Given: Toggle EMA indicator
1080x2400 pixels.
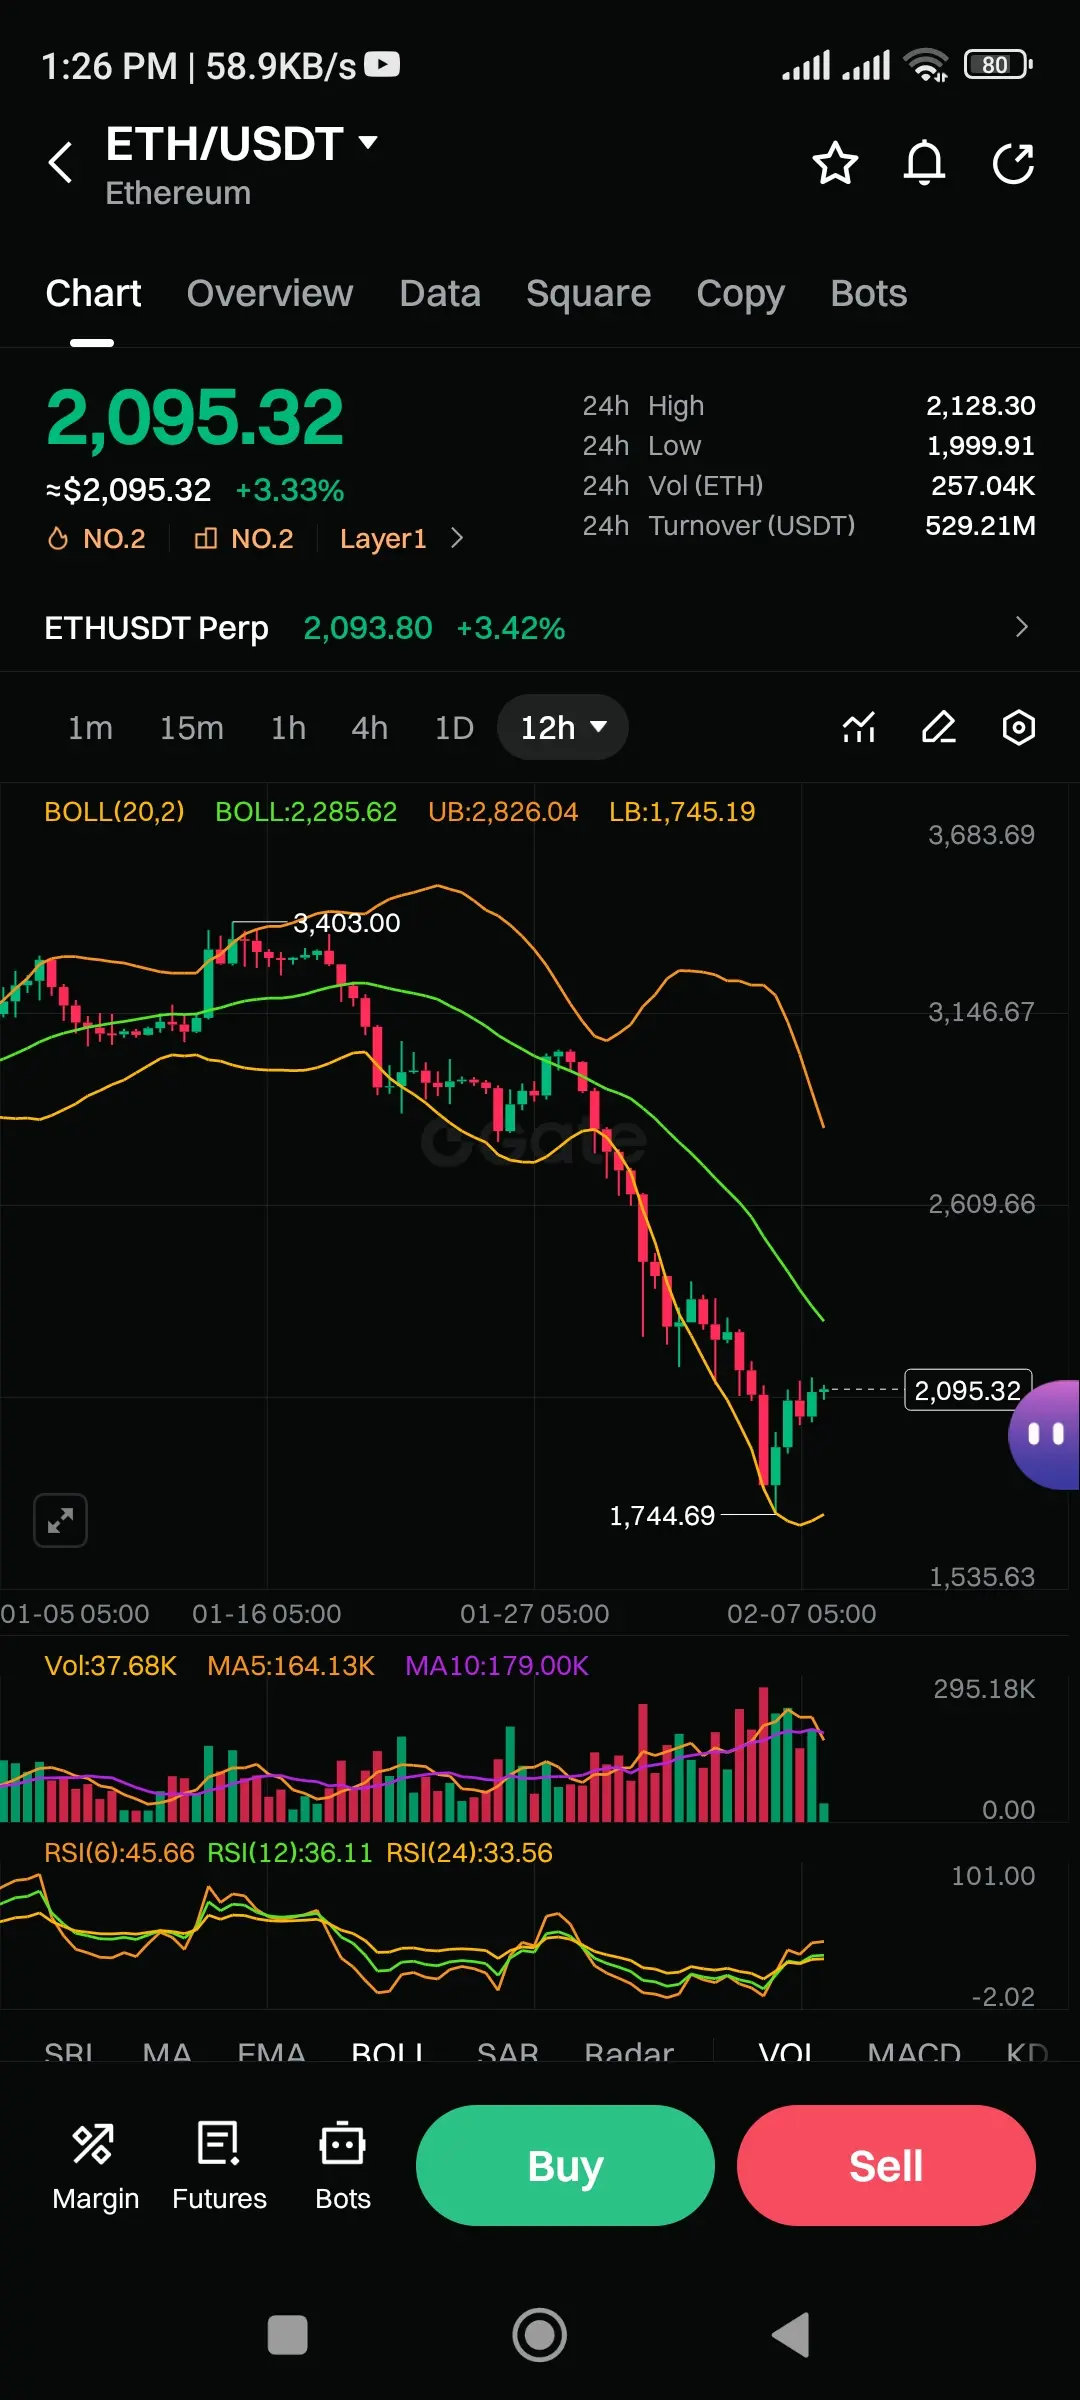Looking at the screenshot, I should (271, 2052).
